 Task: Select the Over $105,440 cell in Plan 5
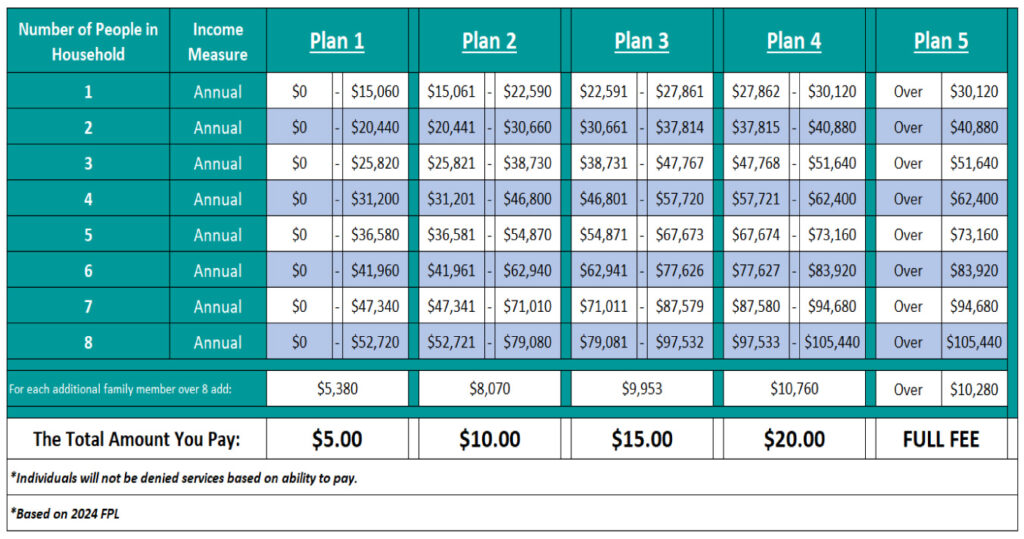pos(941,342)
